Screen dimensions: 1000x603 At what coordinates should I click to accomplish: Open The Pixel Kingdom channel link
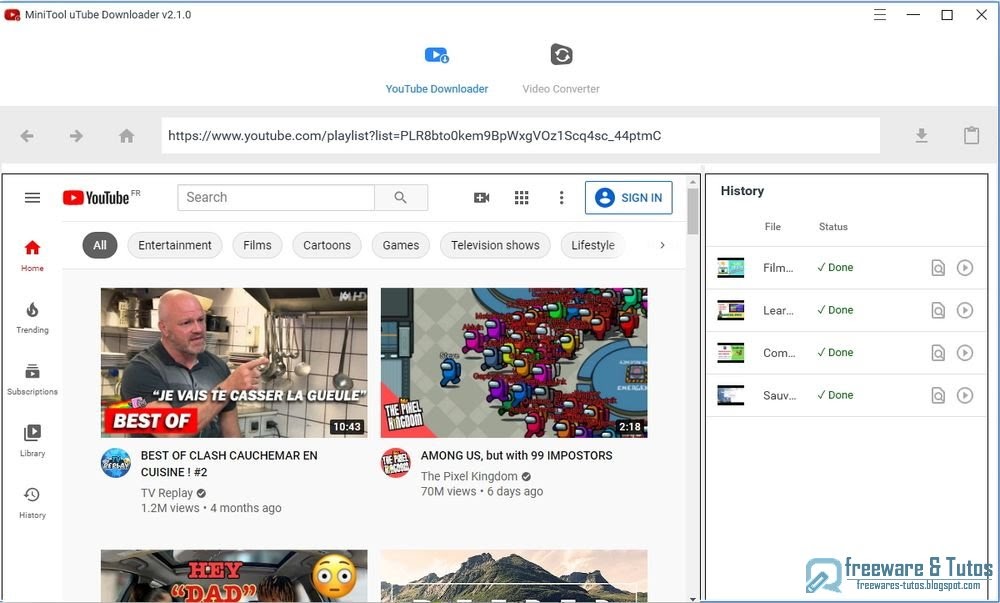469,476
